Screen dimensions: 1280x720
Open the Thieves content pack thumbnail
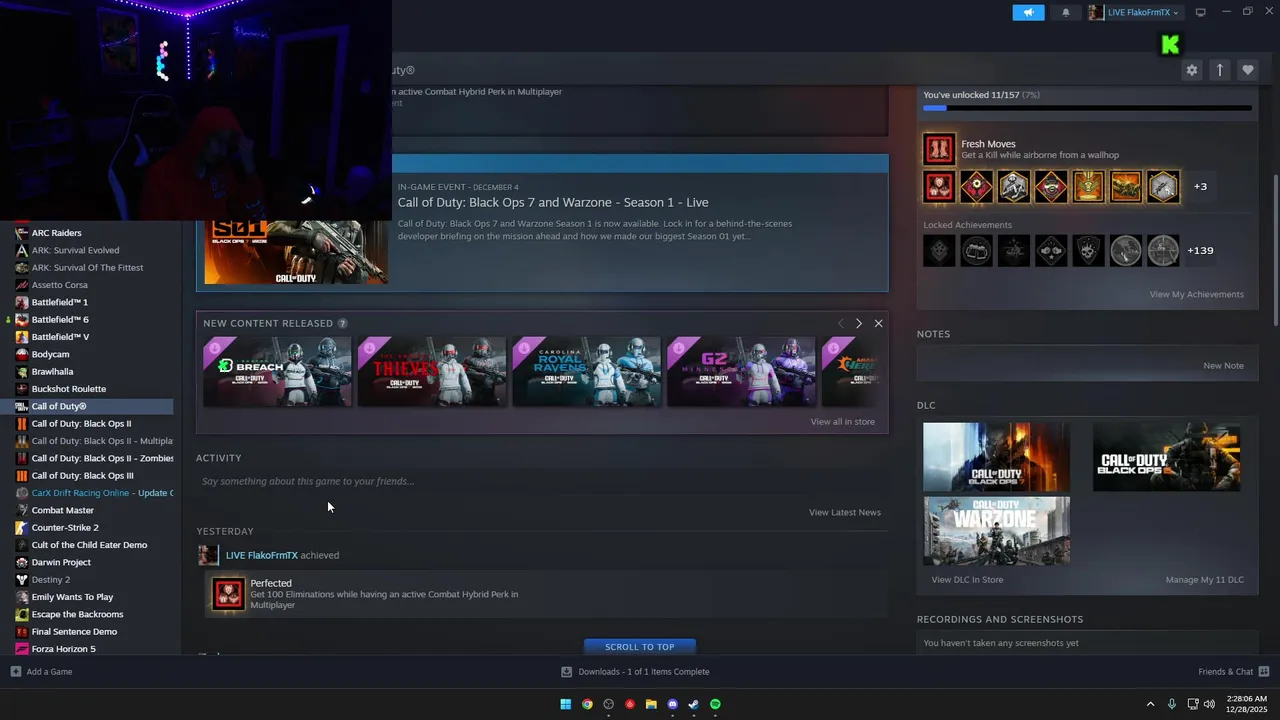click(x=432, y=371)
